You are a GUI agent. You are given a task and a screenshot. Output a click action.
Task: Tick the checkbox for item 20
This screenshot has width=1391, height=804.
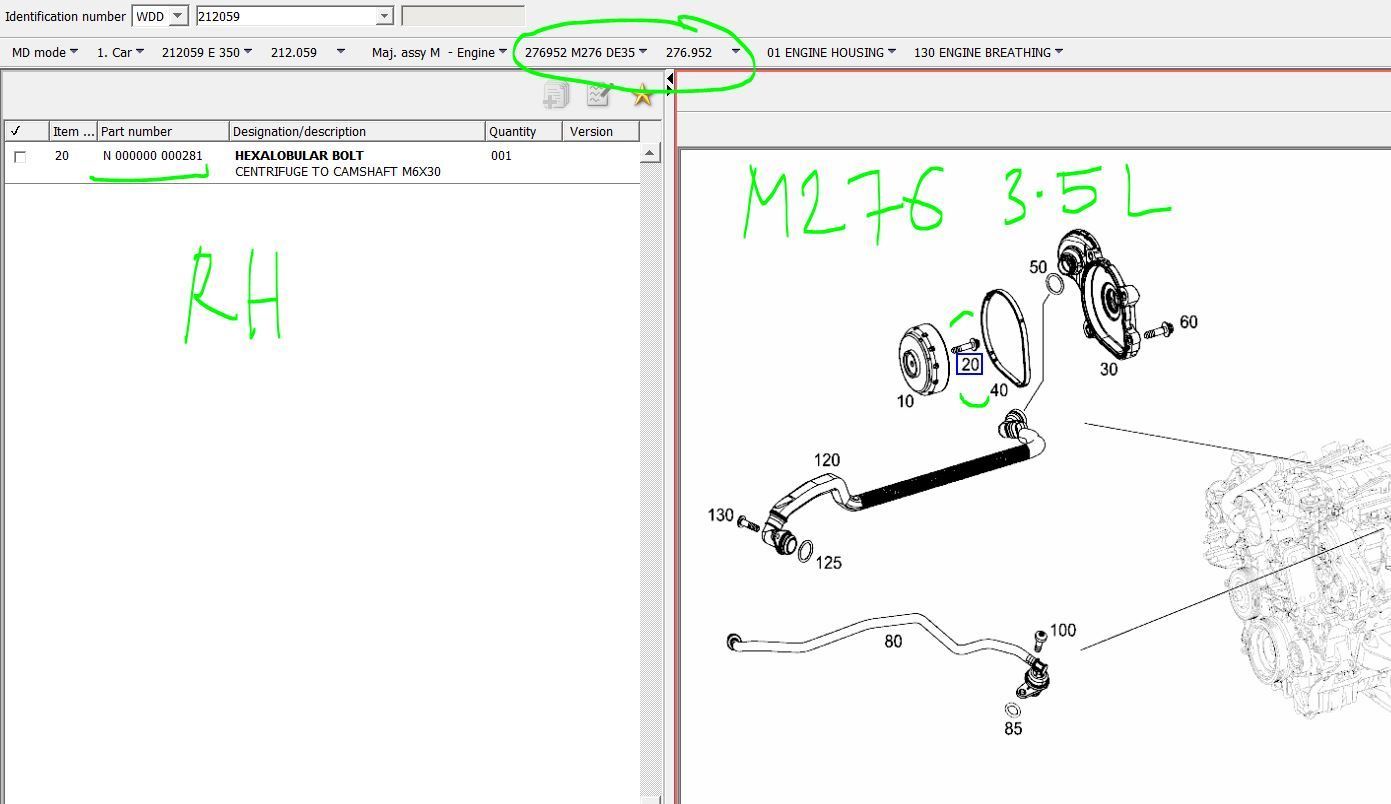[x=20, y=157]
